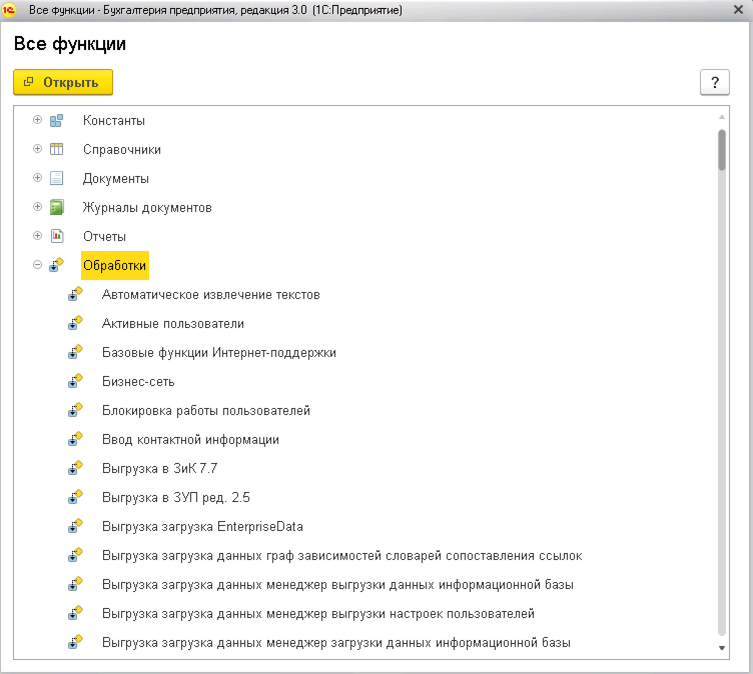Screen dimensions: 753x674
Task: Select the highlighted Обработки item
Action: point(115,265)
